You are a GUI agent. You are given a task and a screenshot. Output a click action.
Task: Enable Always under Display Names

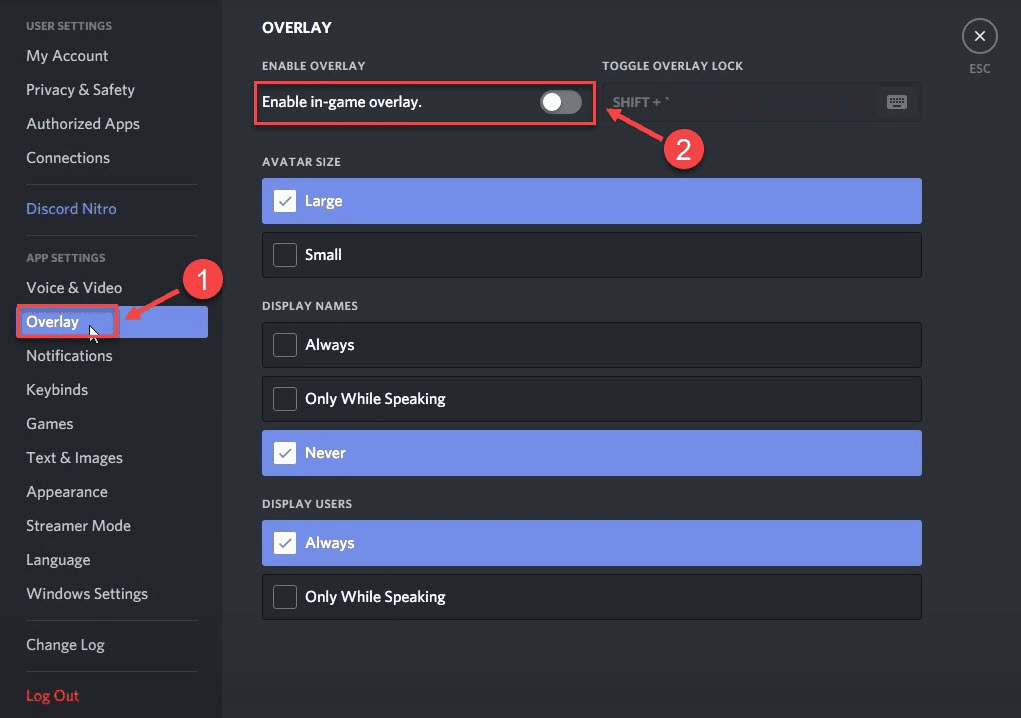pos(284,344)
